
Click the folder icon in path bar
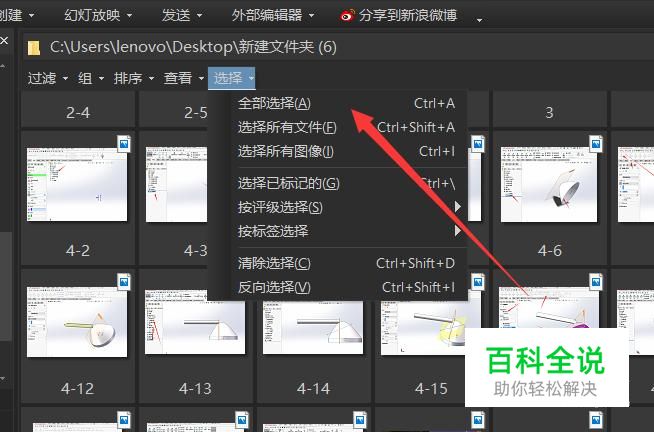34,48
